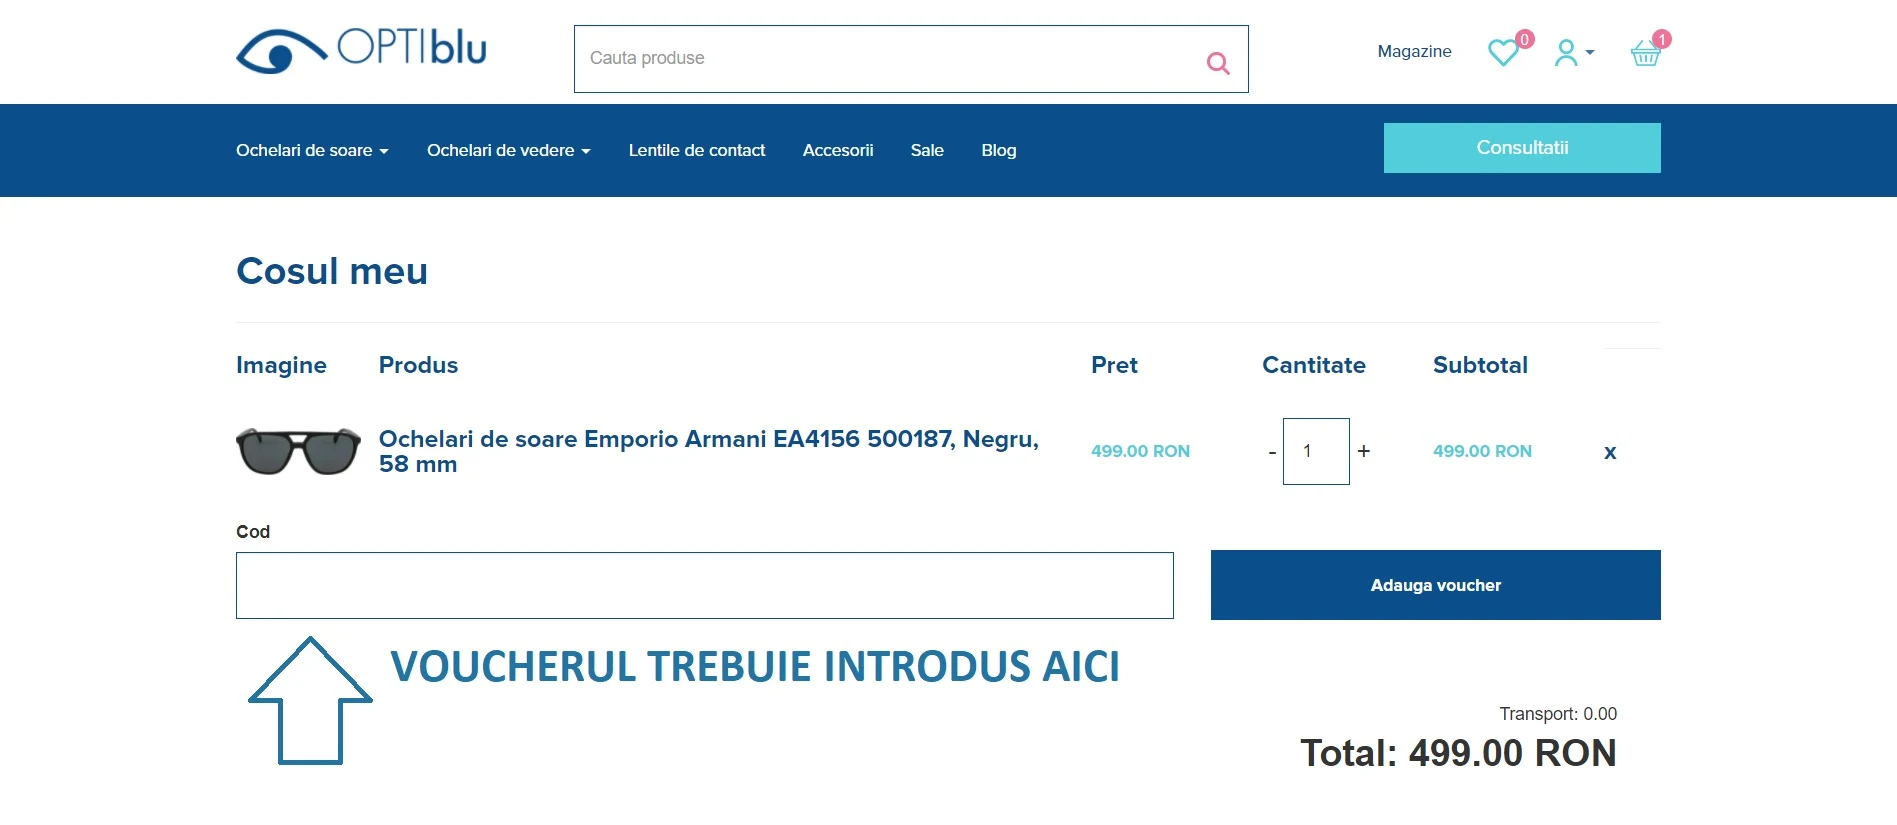Click the 499.00 RON subtotal value
Screen dimensions: 1897x825
1482,451
